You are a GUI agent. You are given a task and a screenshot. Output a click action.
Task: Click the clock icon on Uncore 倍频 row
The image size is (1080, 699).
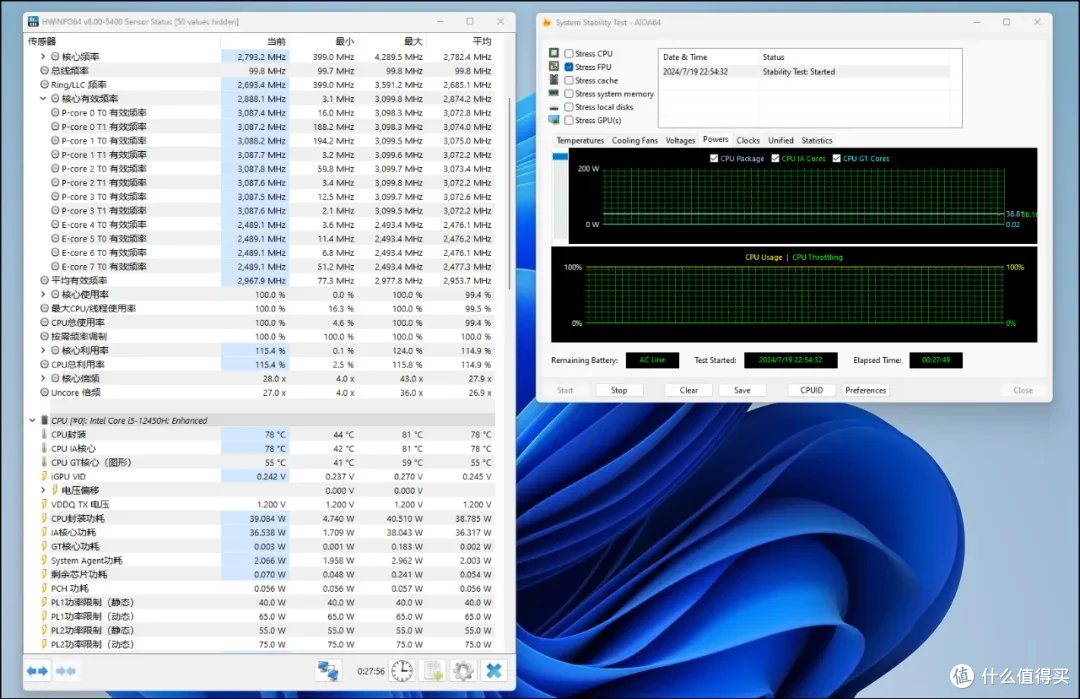pos(44,392)
